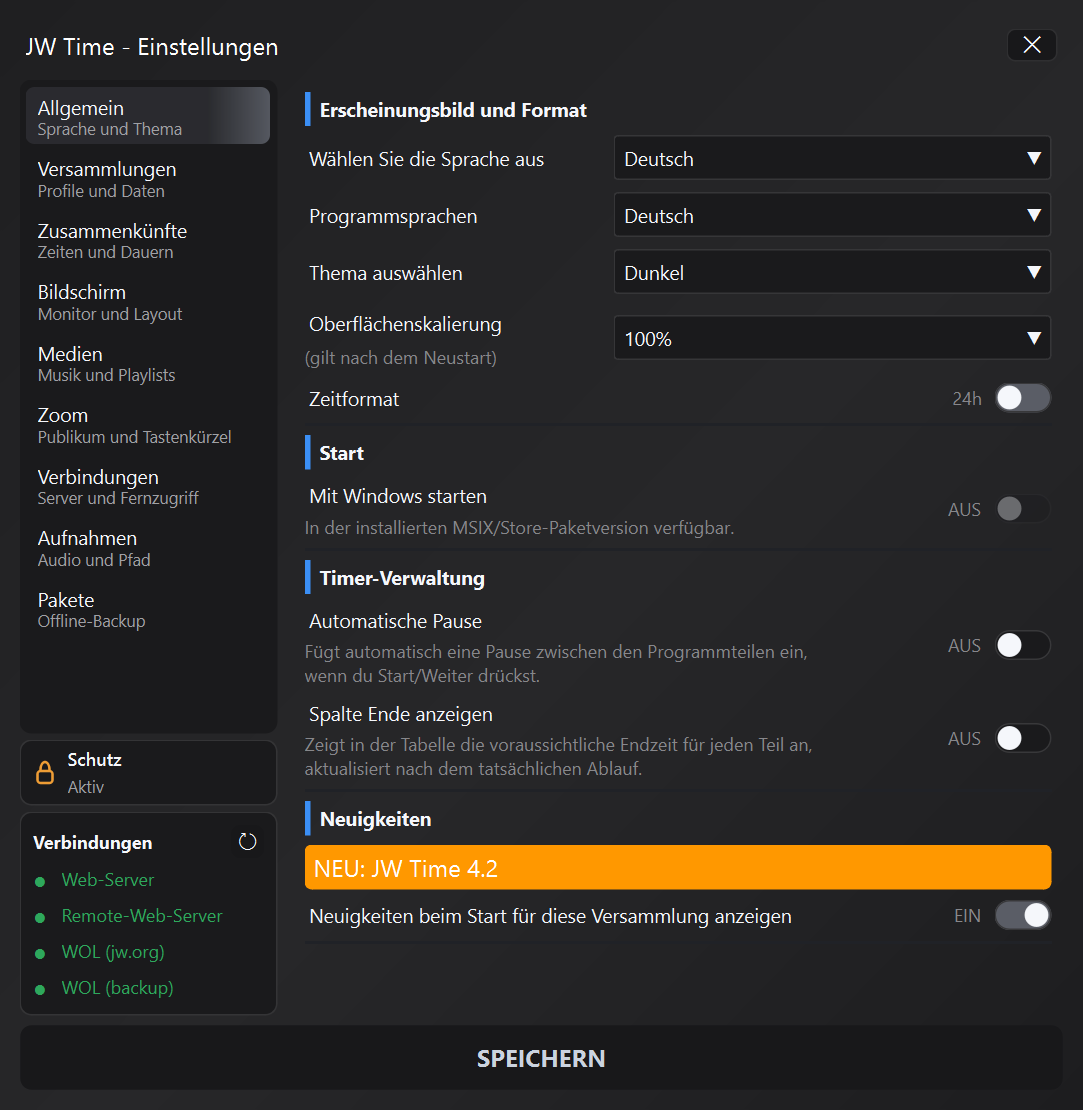
Task: Click the Start section heading
Action: 341,453
